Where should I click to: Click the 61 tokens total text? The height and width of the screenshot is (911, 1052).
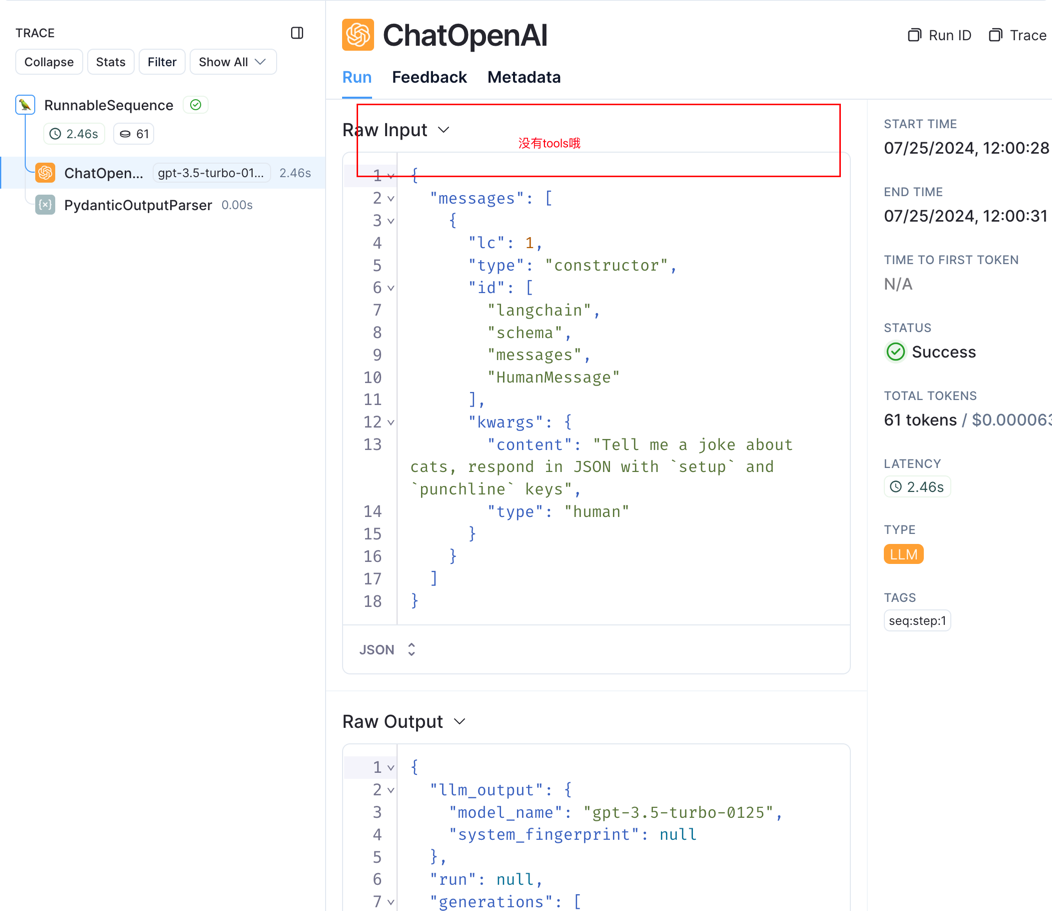[920, 420]
